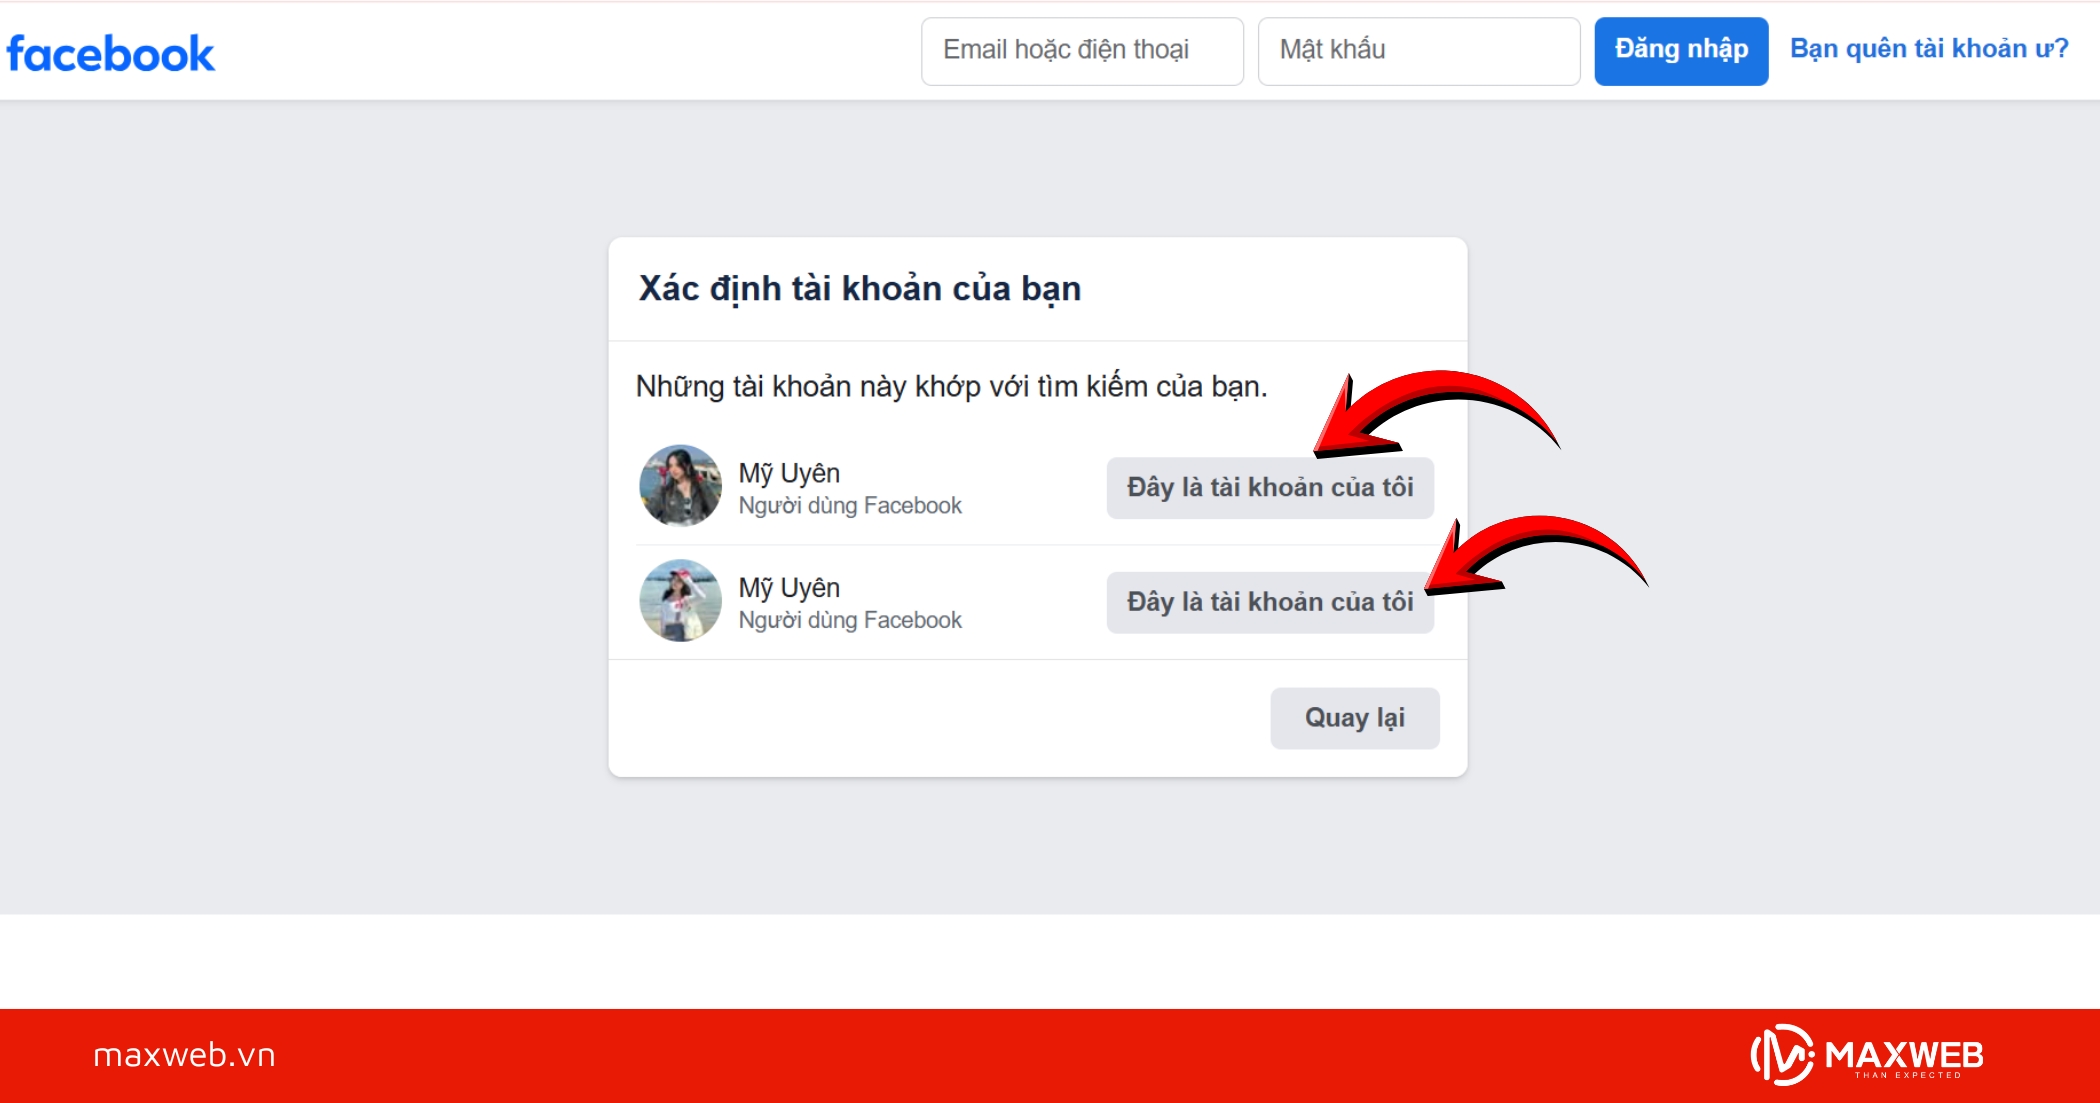
Task: Click the "Xác định tài khoản của bạn" heading
Action: (x=860, y=289)
